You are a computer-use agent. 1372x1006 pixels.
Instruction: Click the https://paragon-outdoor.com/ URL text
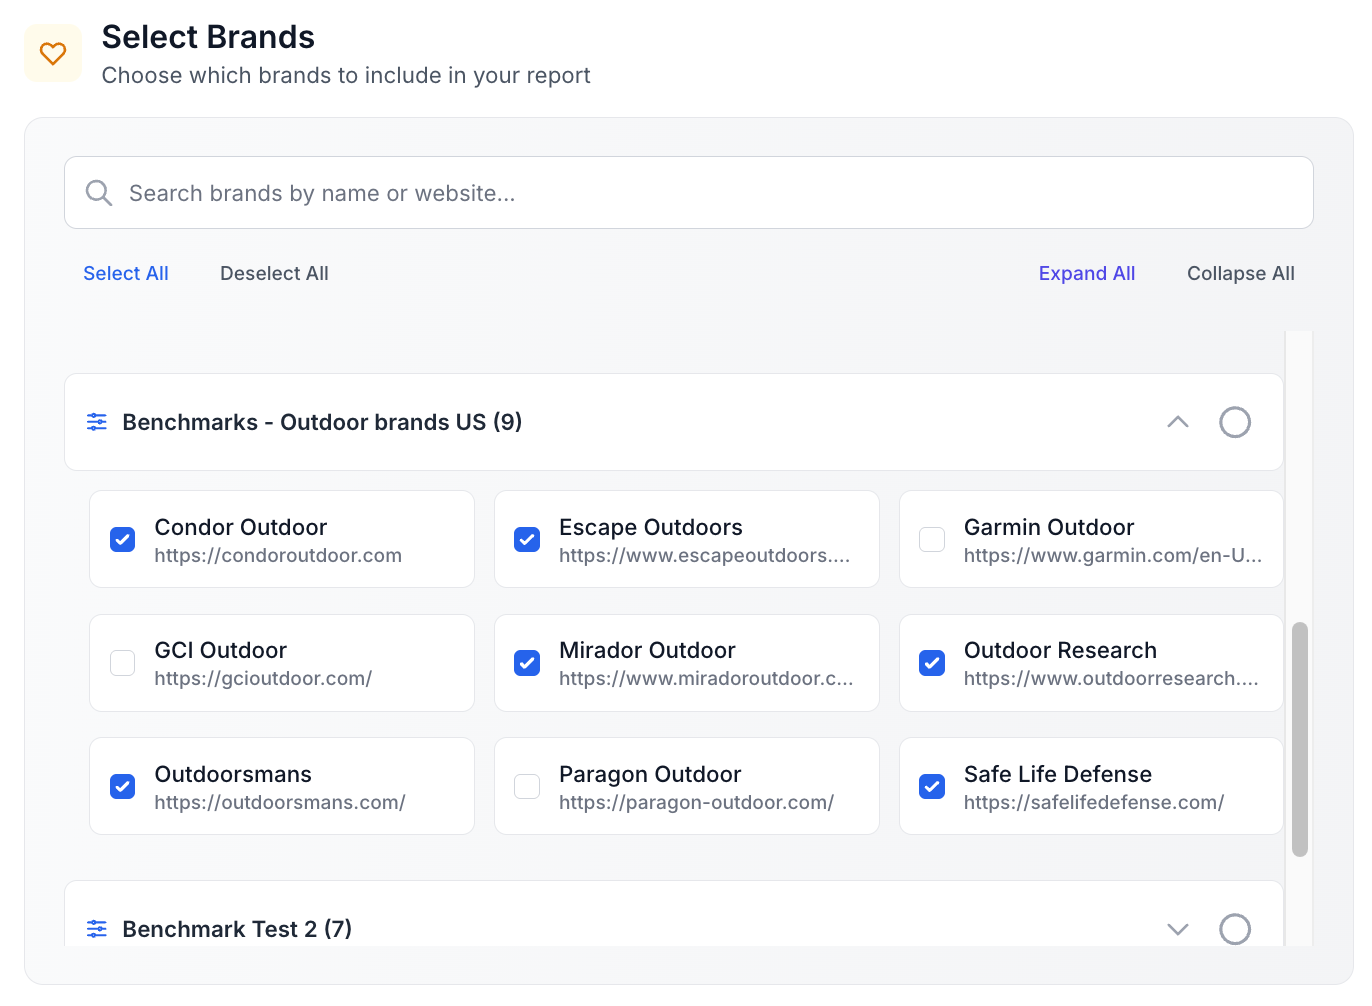(697, 803)
